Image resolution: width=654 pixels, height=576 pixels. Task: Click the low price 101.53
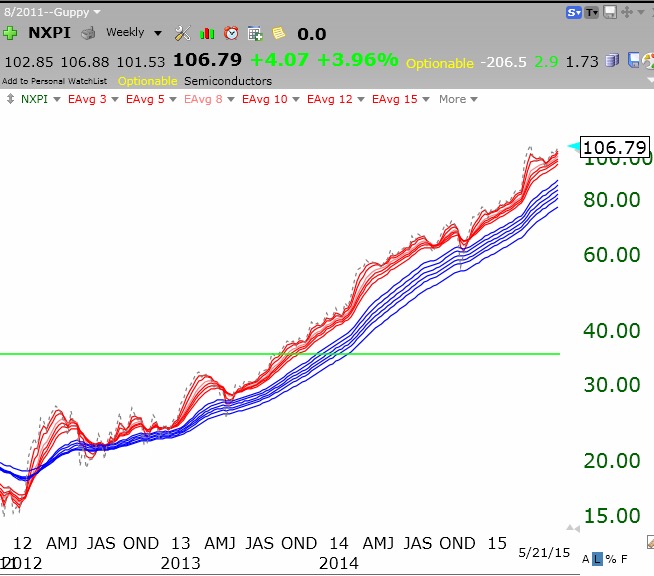coord(141,62)
